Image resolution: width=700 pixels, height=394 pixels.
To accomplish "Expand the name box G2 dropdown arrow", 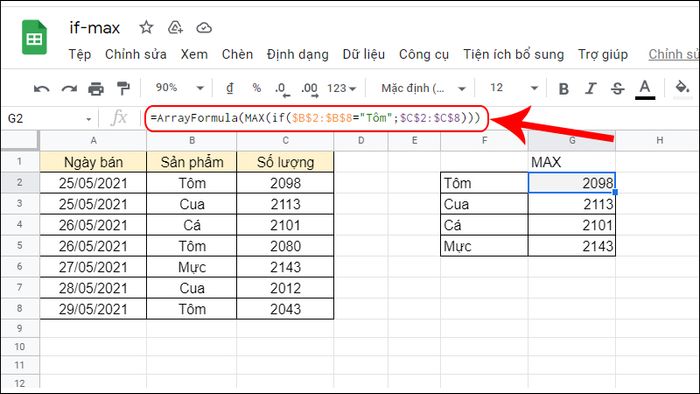I will coord(88,119).
